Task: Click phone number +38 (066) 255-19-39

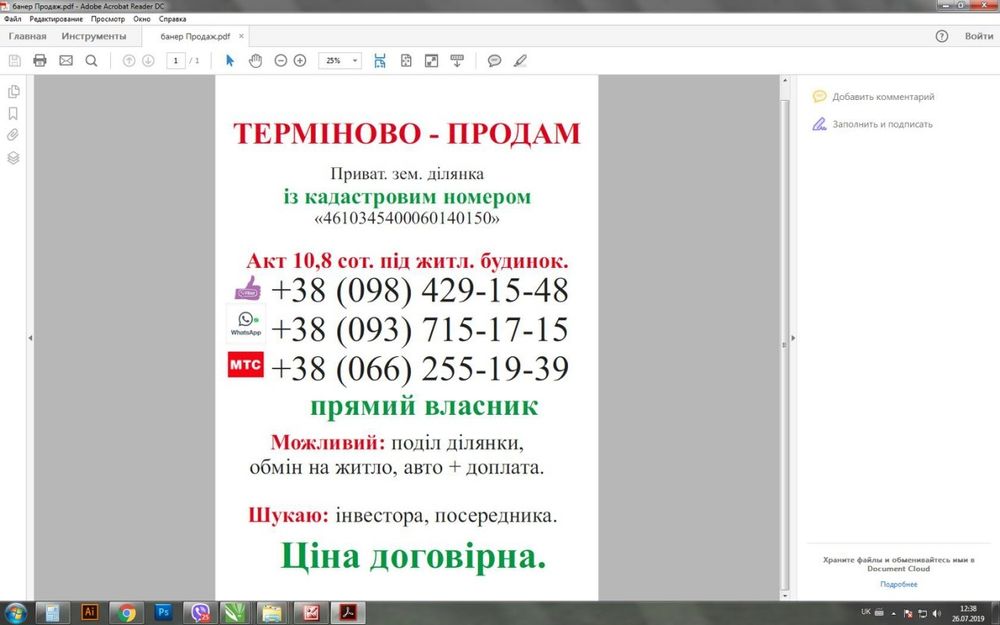Action: point(420,369)
